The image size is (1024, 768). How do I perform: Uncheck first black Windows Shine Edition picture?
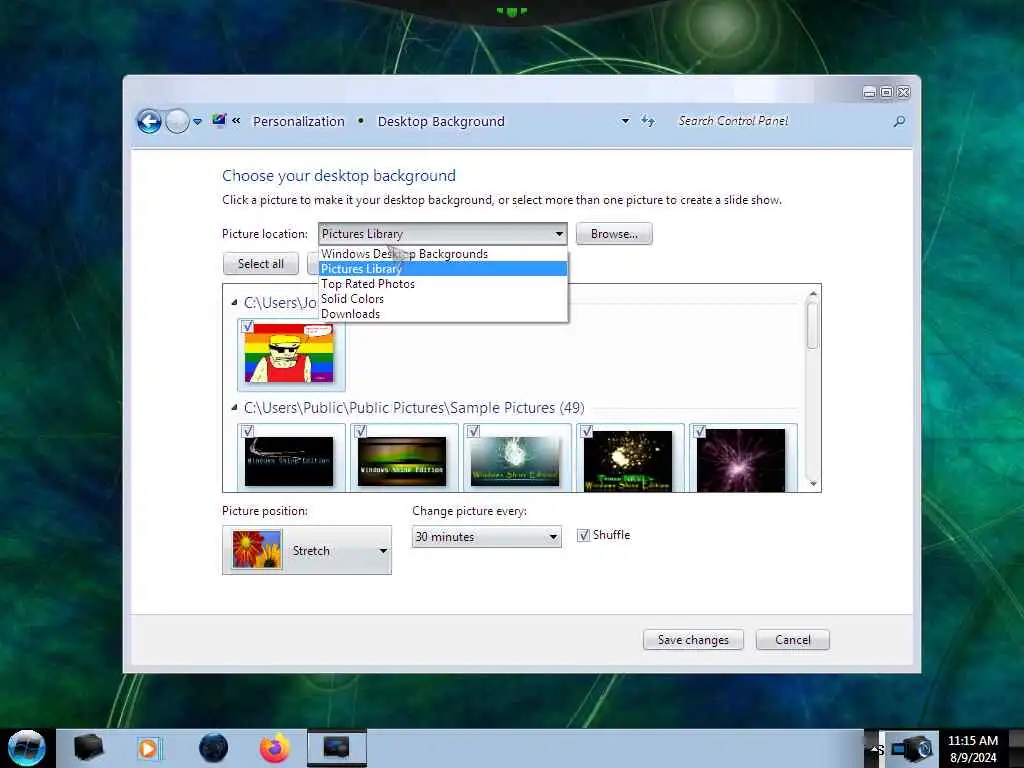tap(248, 431)
